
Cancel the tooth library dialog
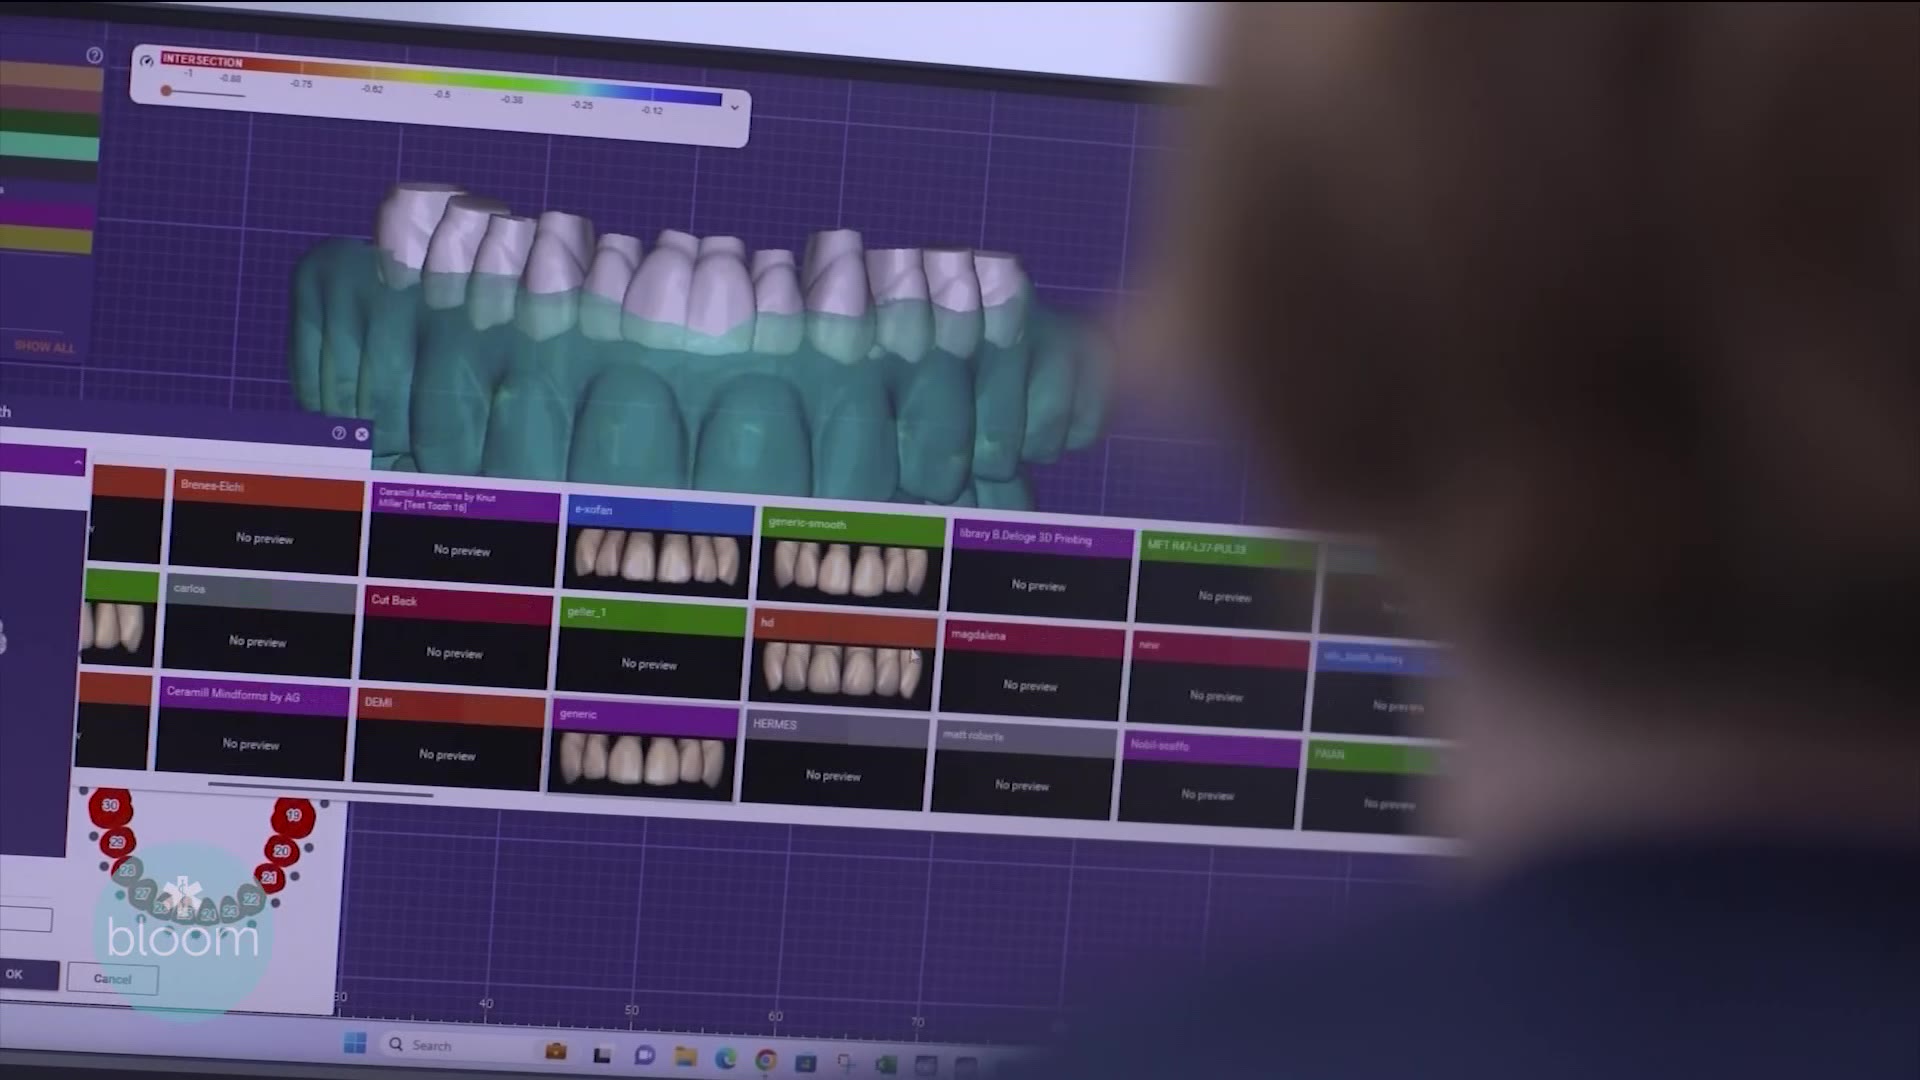(x=111, y=979)
